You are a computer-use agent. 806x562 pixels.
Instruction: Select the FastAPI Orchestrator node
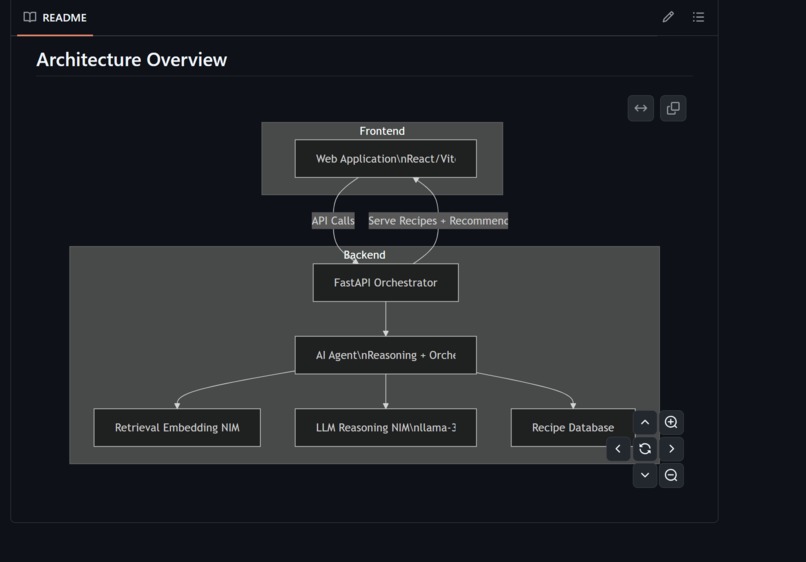tap(386, 283)
